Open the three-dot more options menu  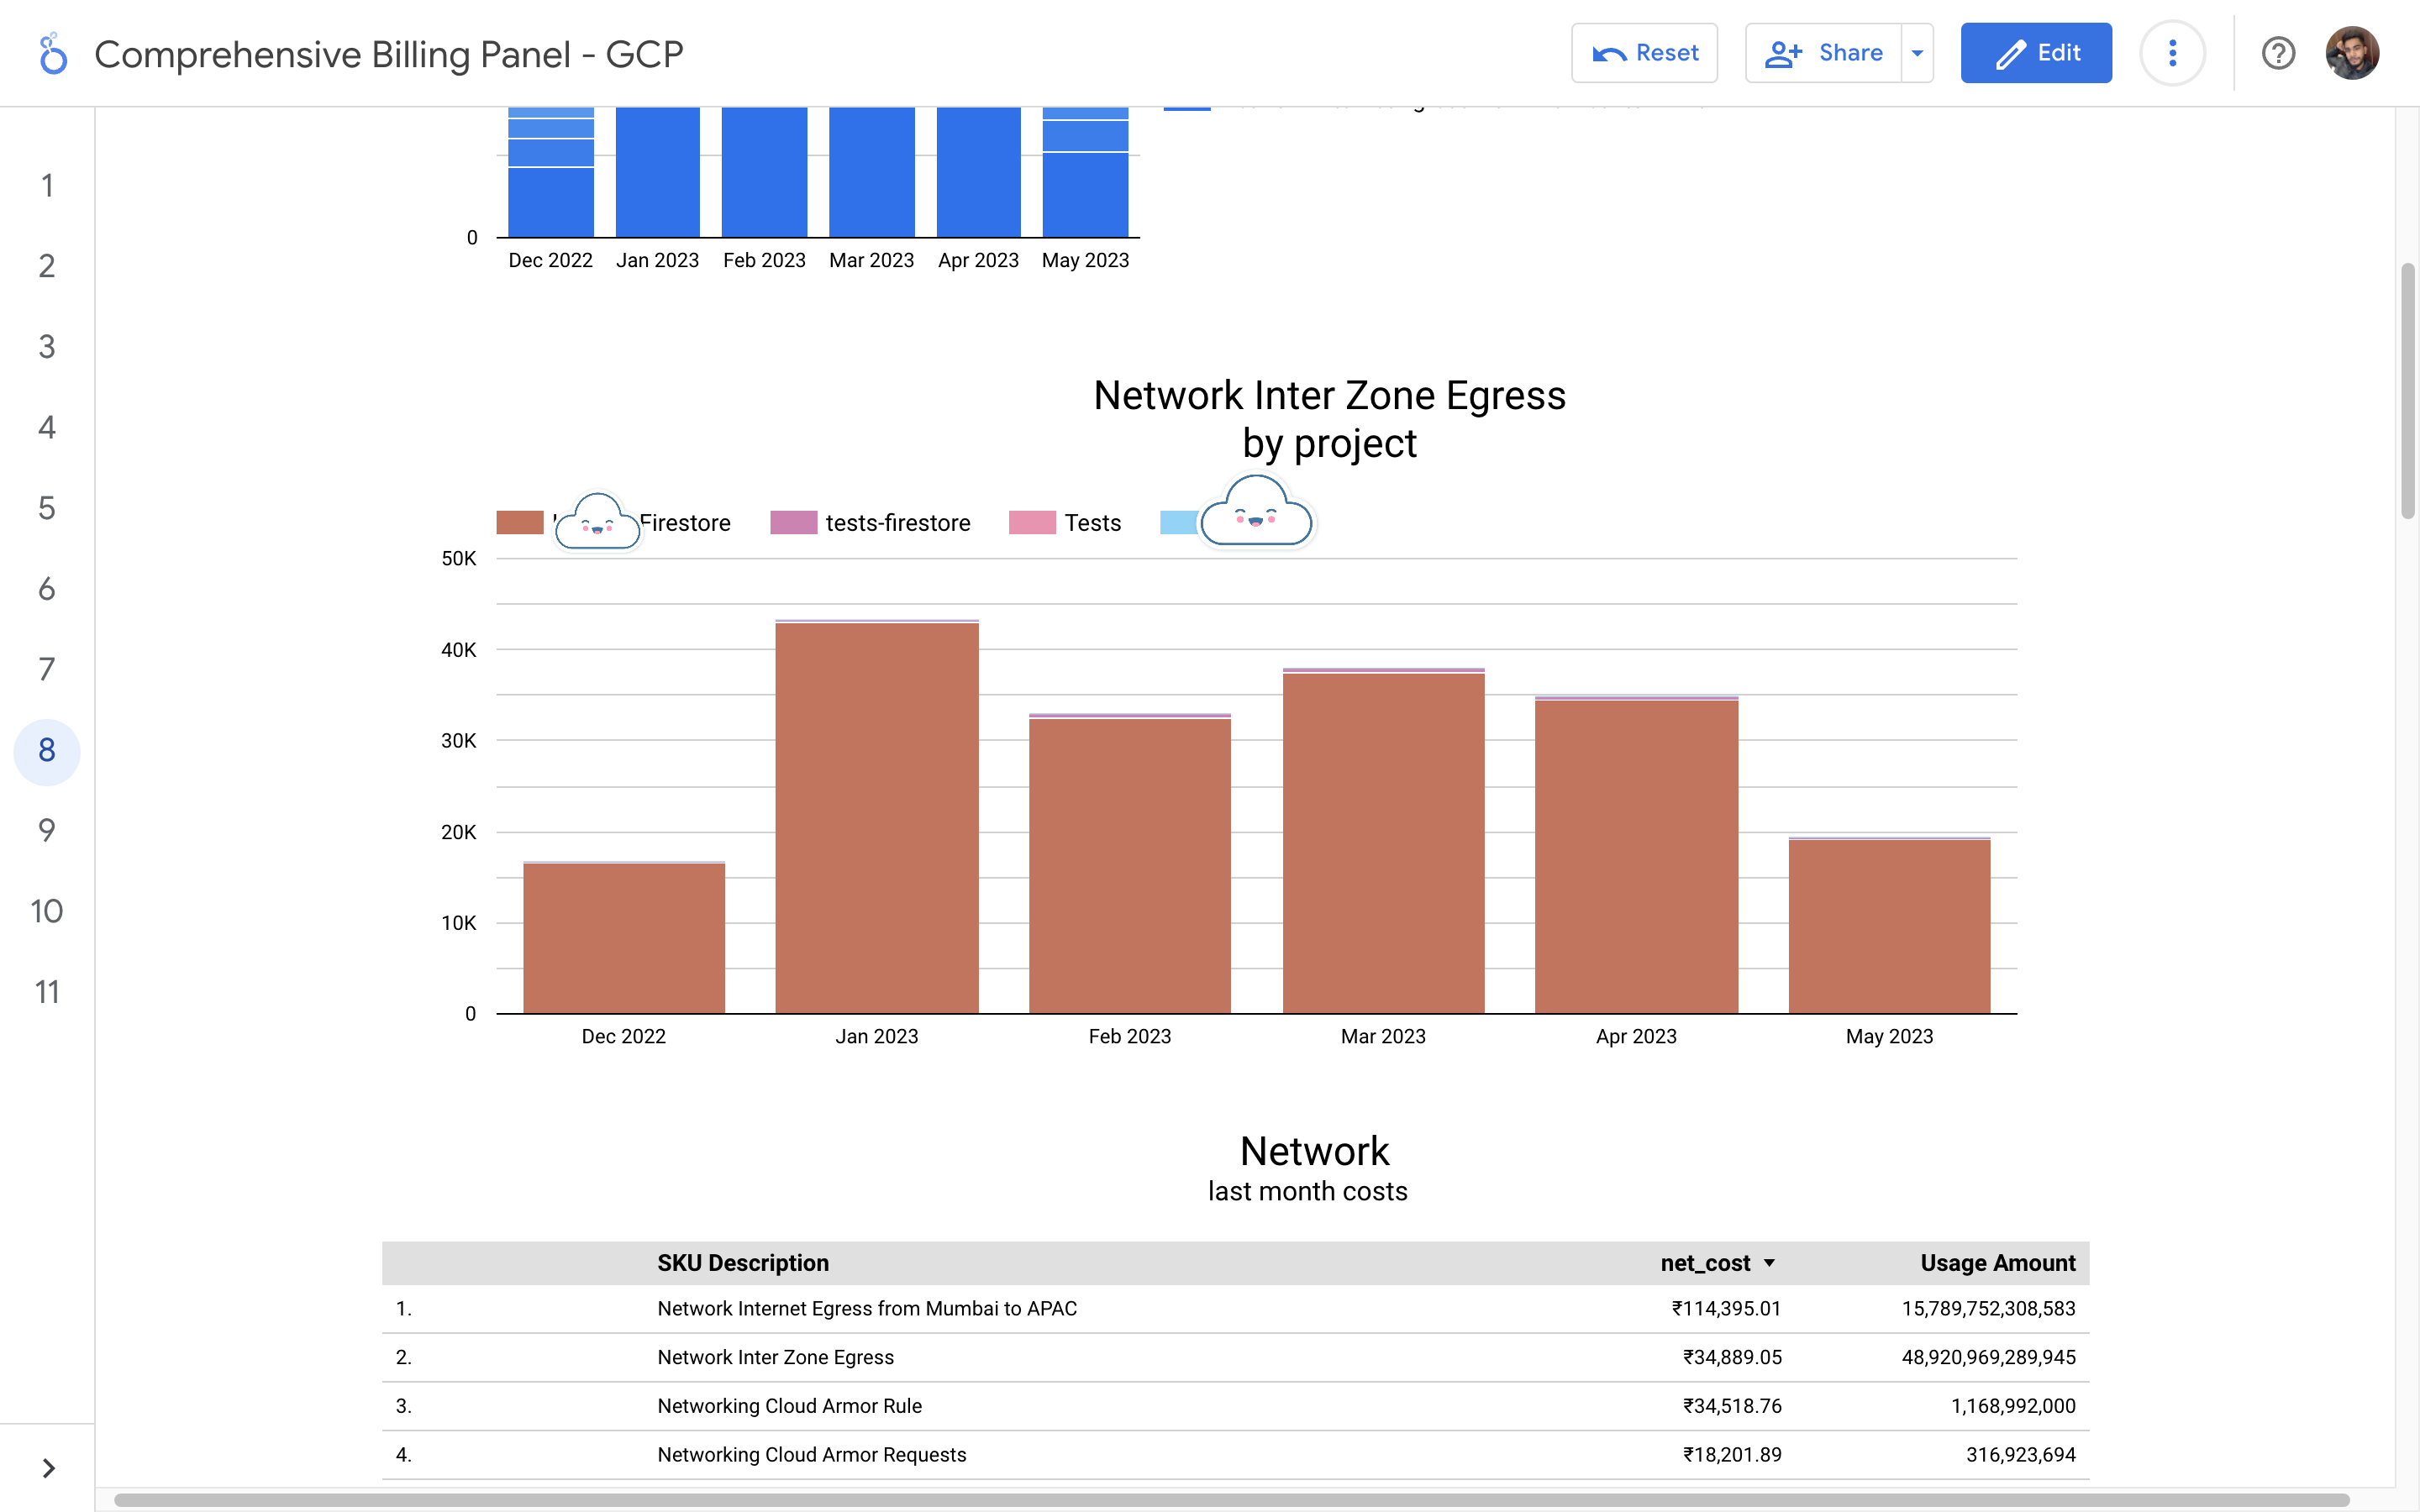[x=2172, y=53]
